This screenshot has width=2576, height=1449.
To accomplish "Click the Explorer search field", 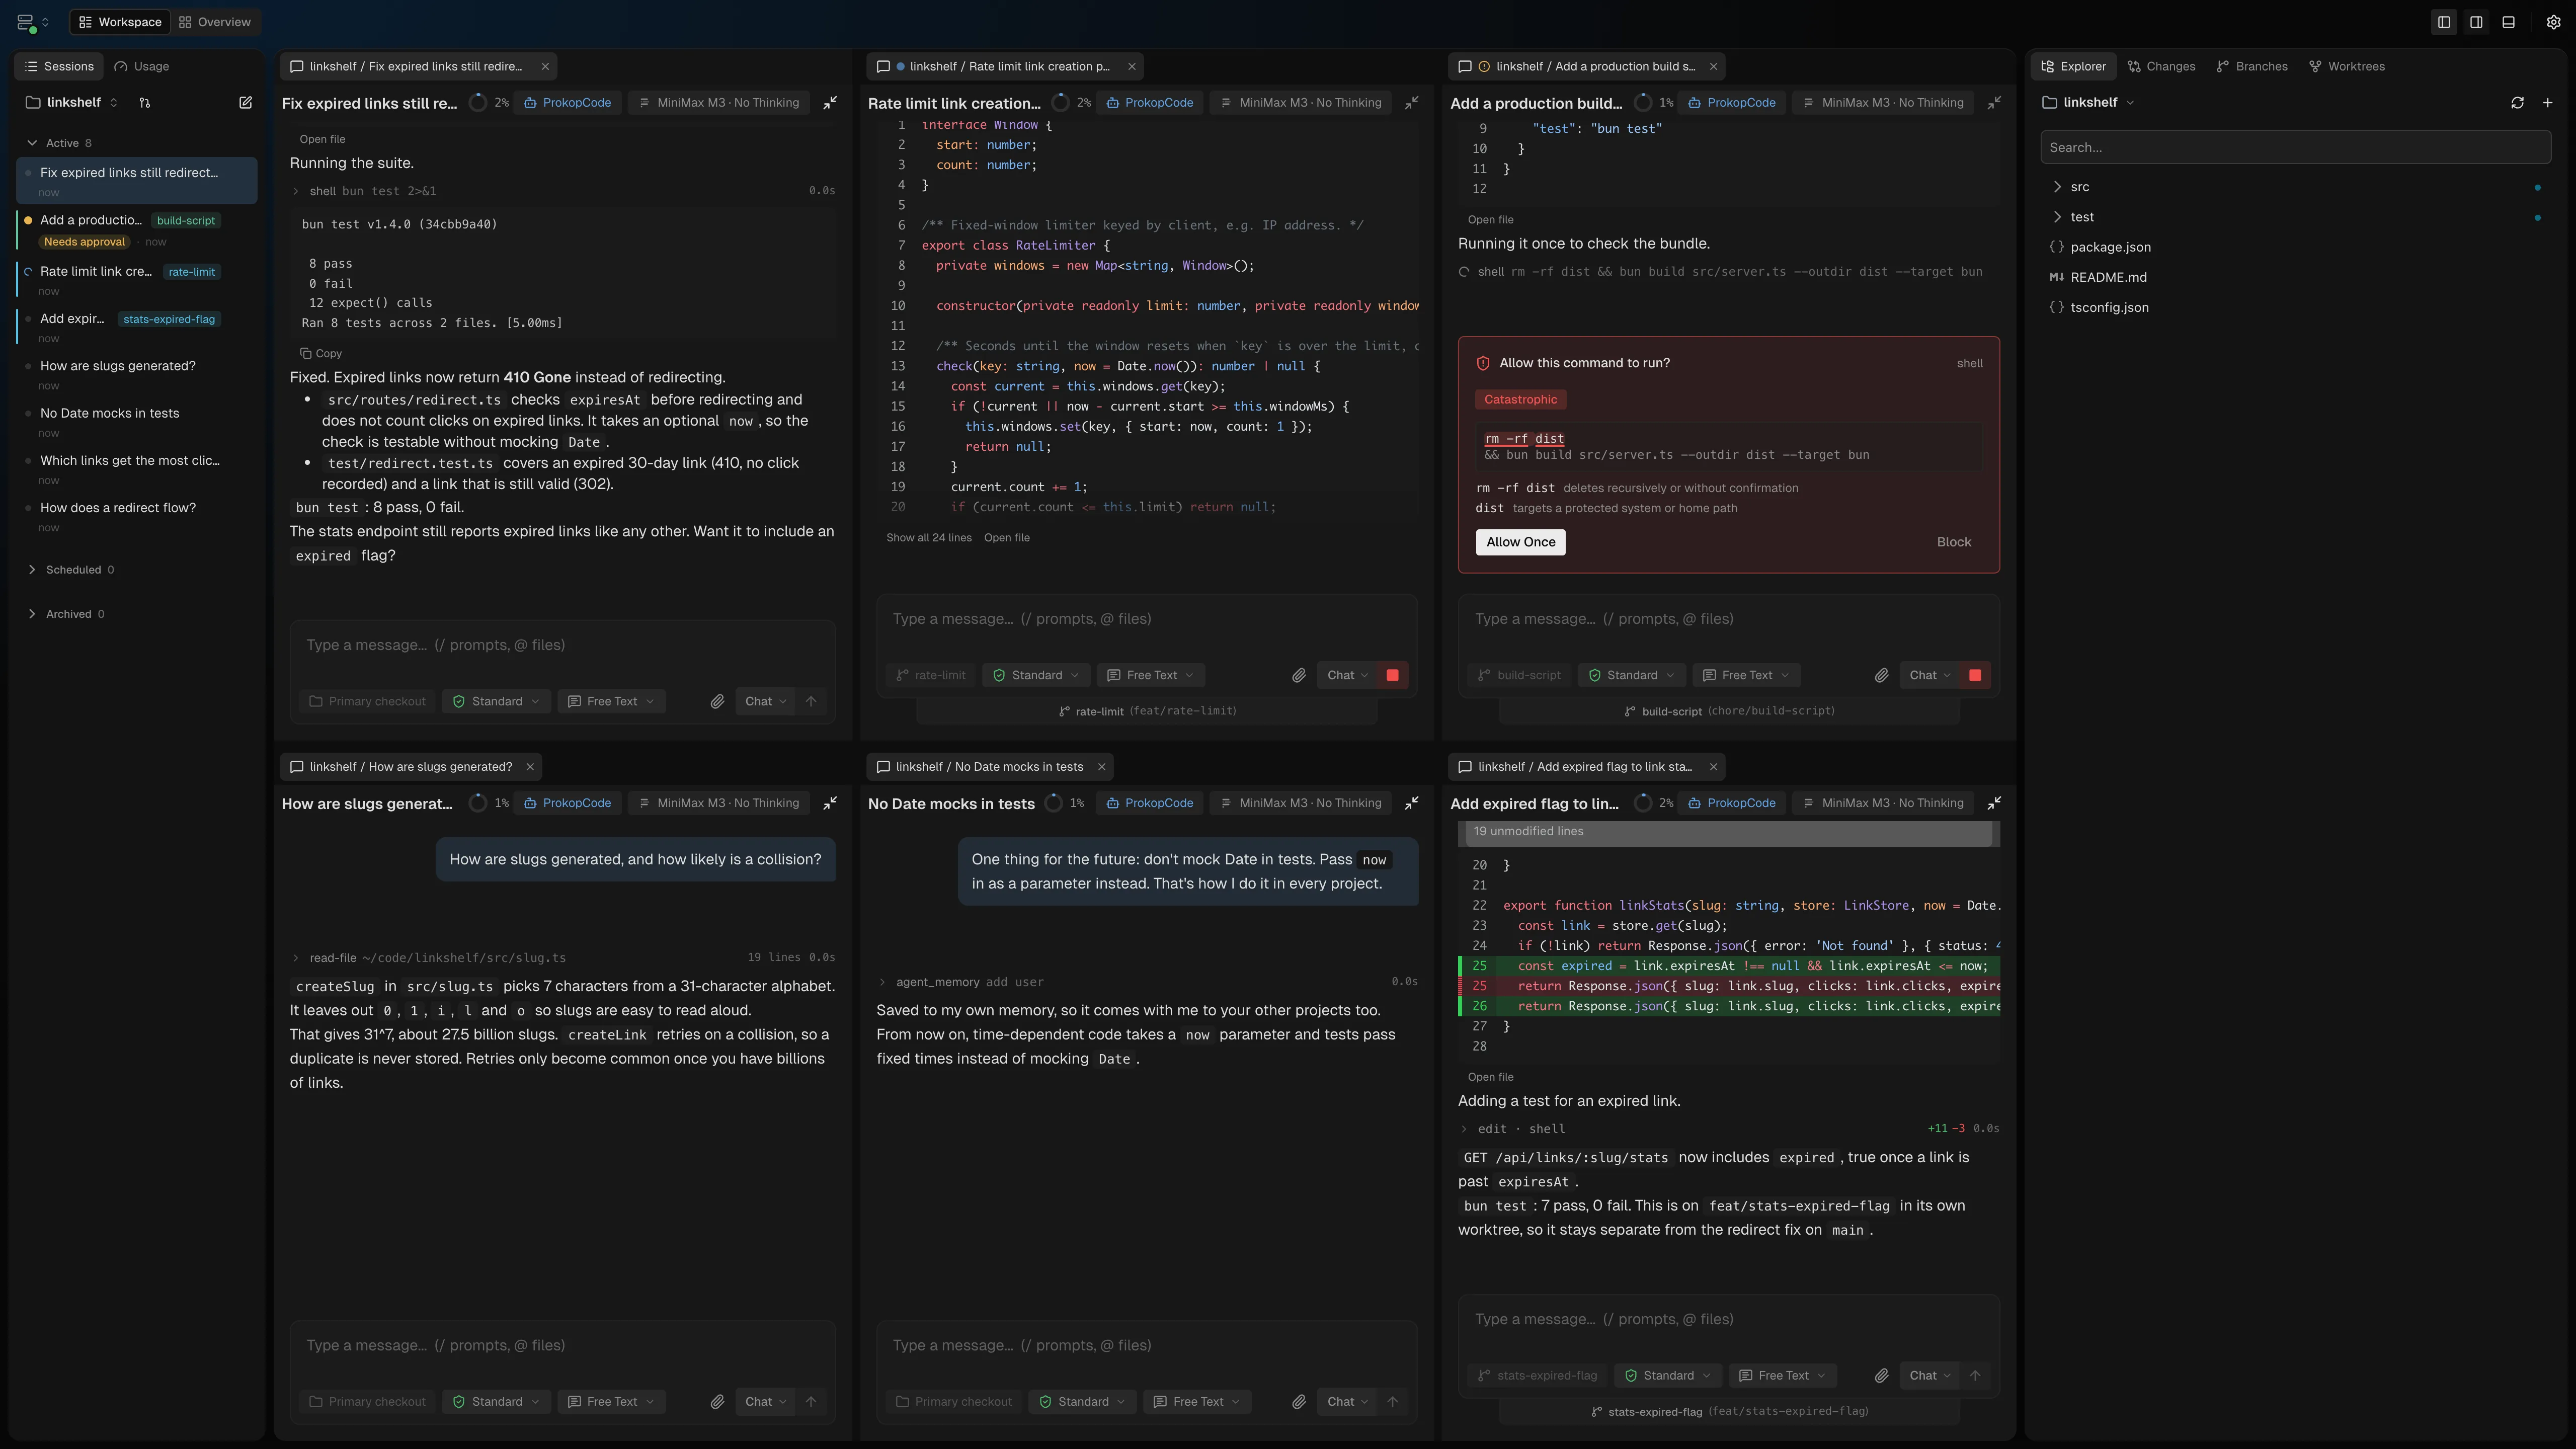I will point(2295,147).
